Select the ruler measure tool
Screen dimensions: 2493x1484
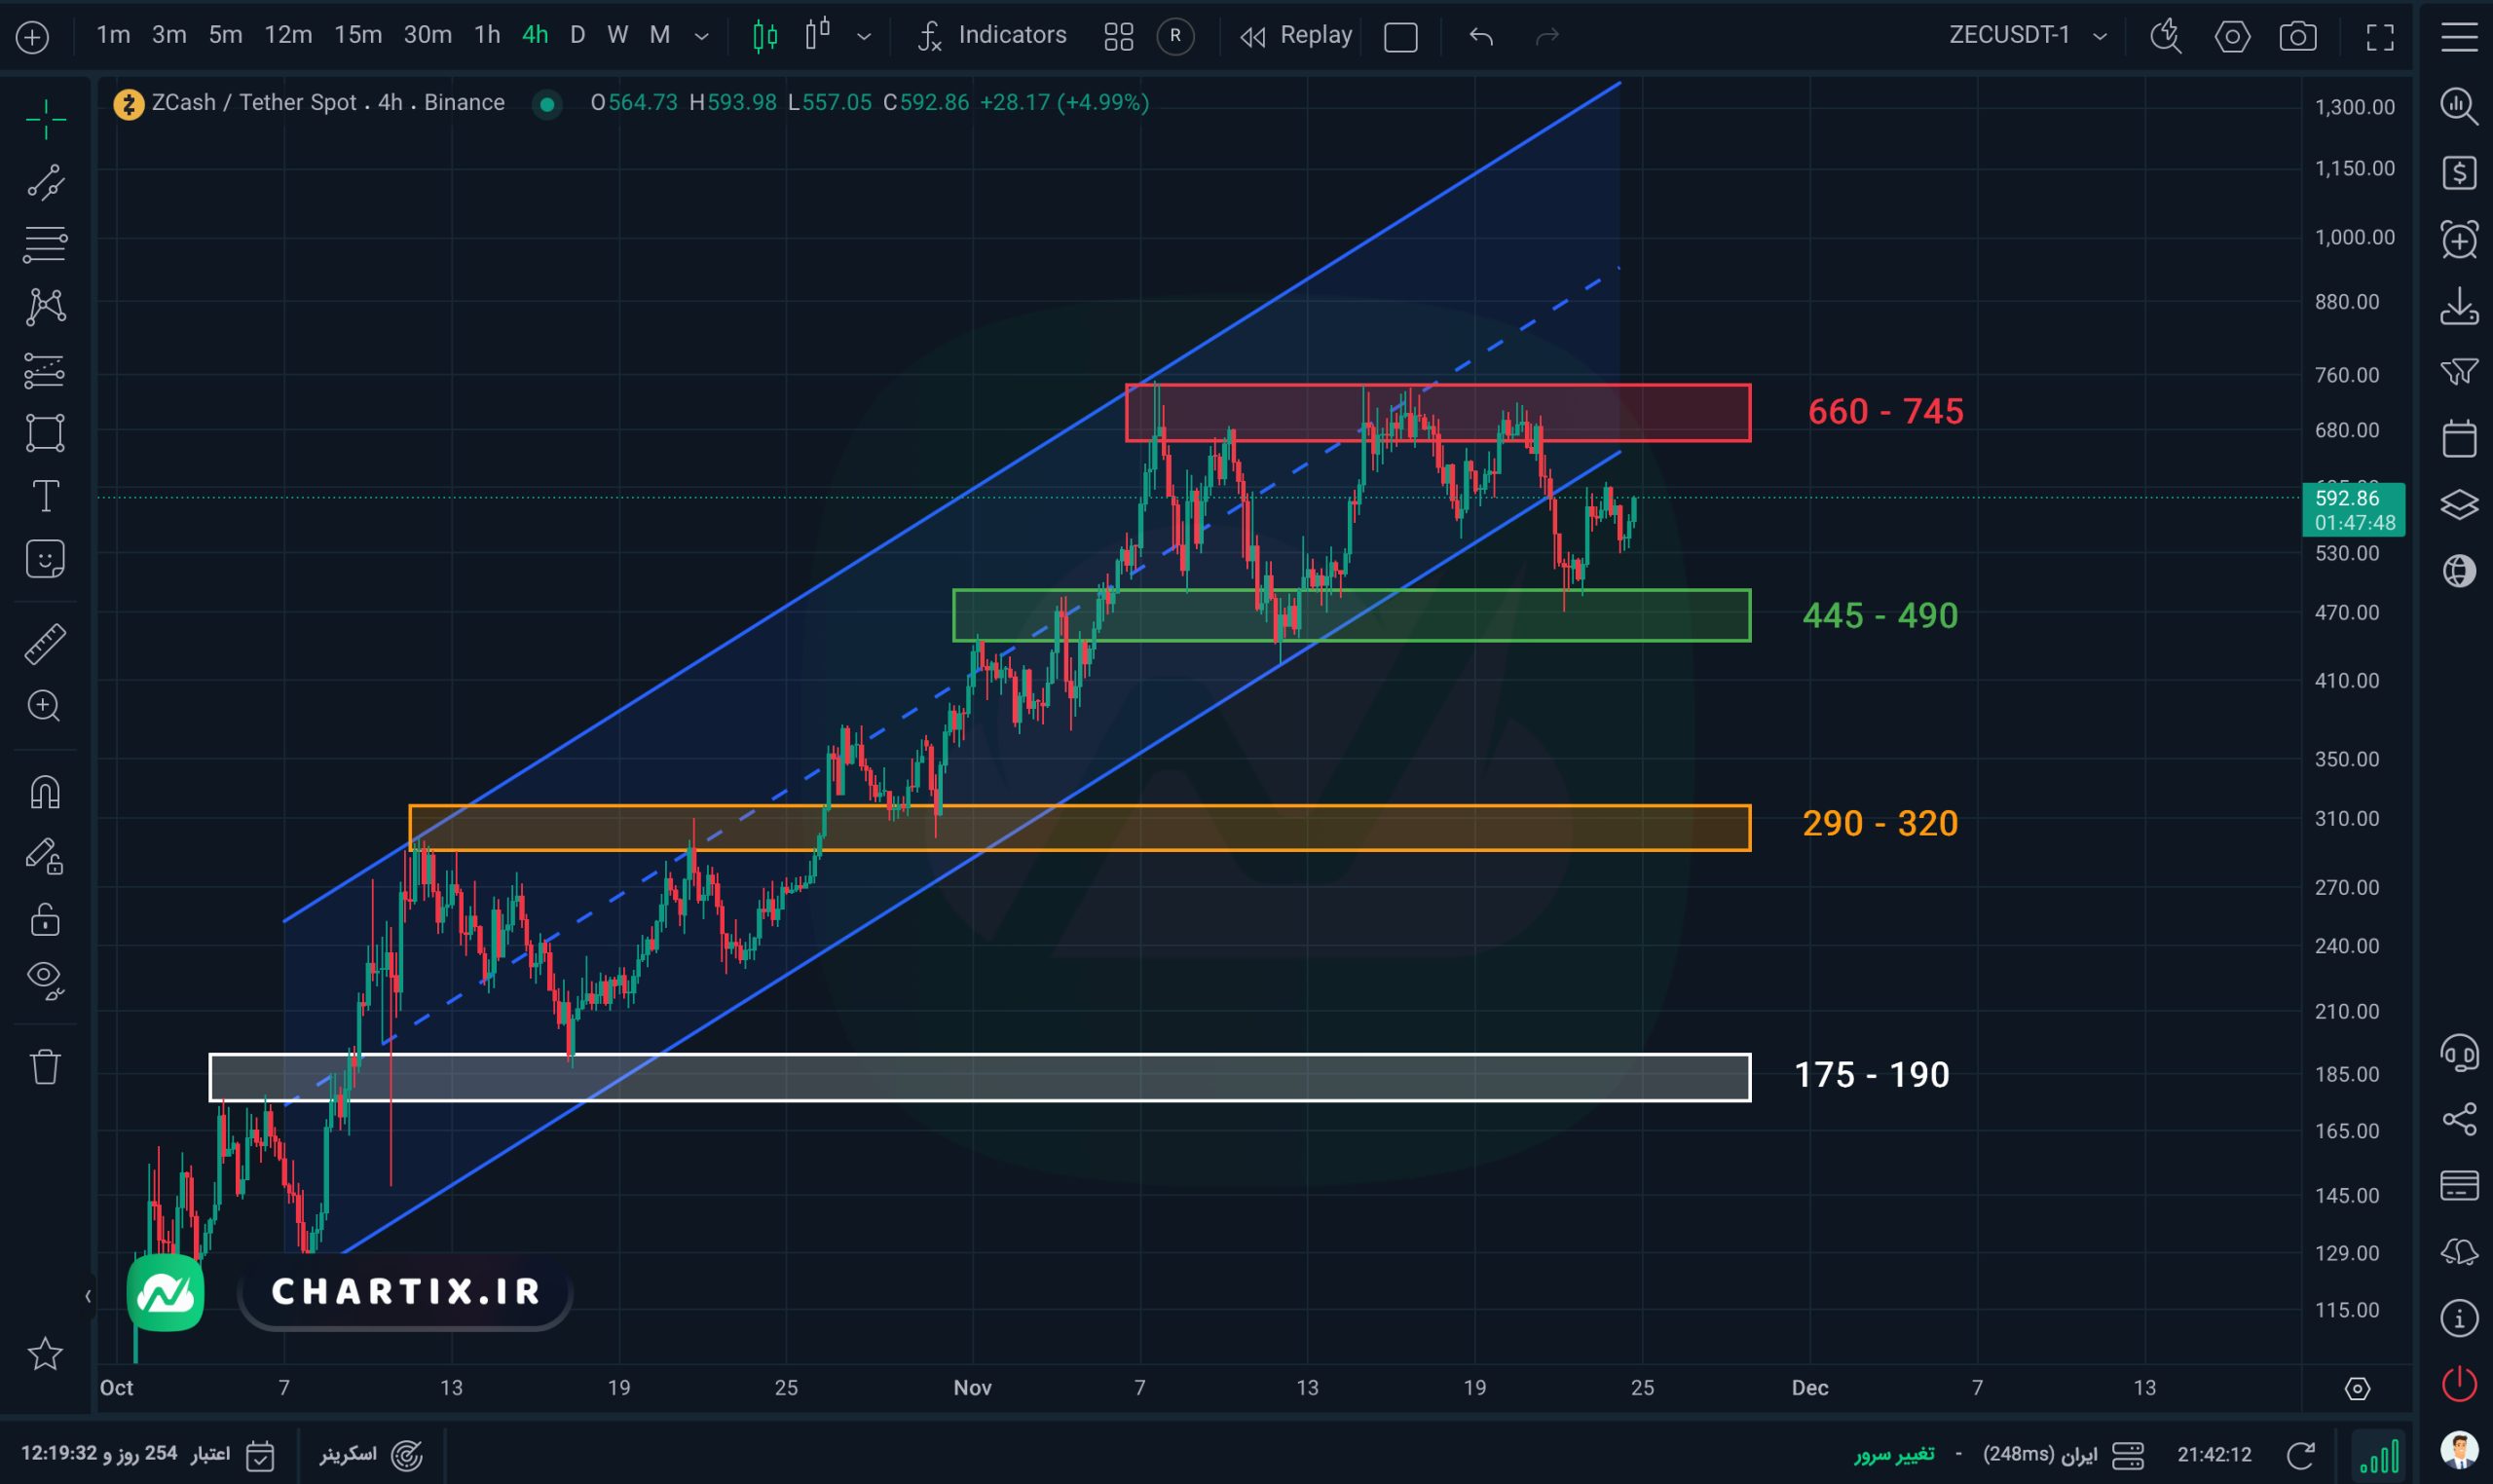45,644
